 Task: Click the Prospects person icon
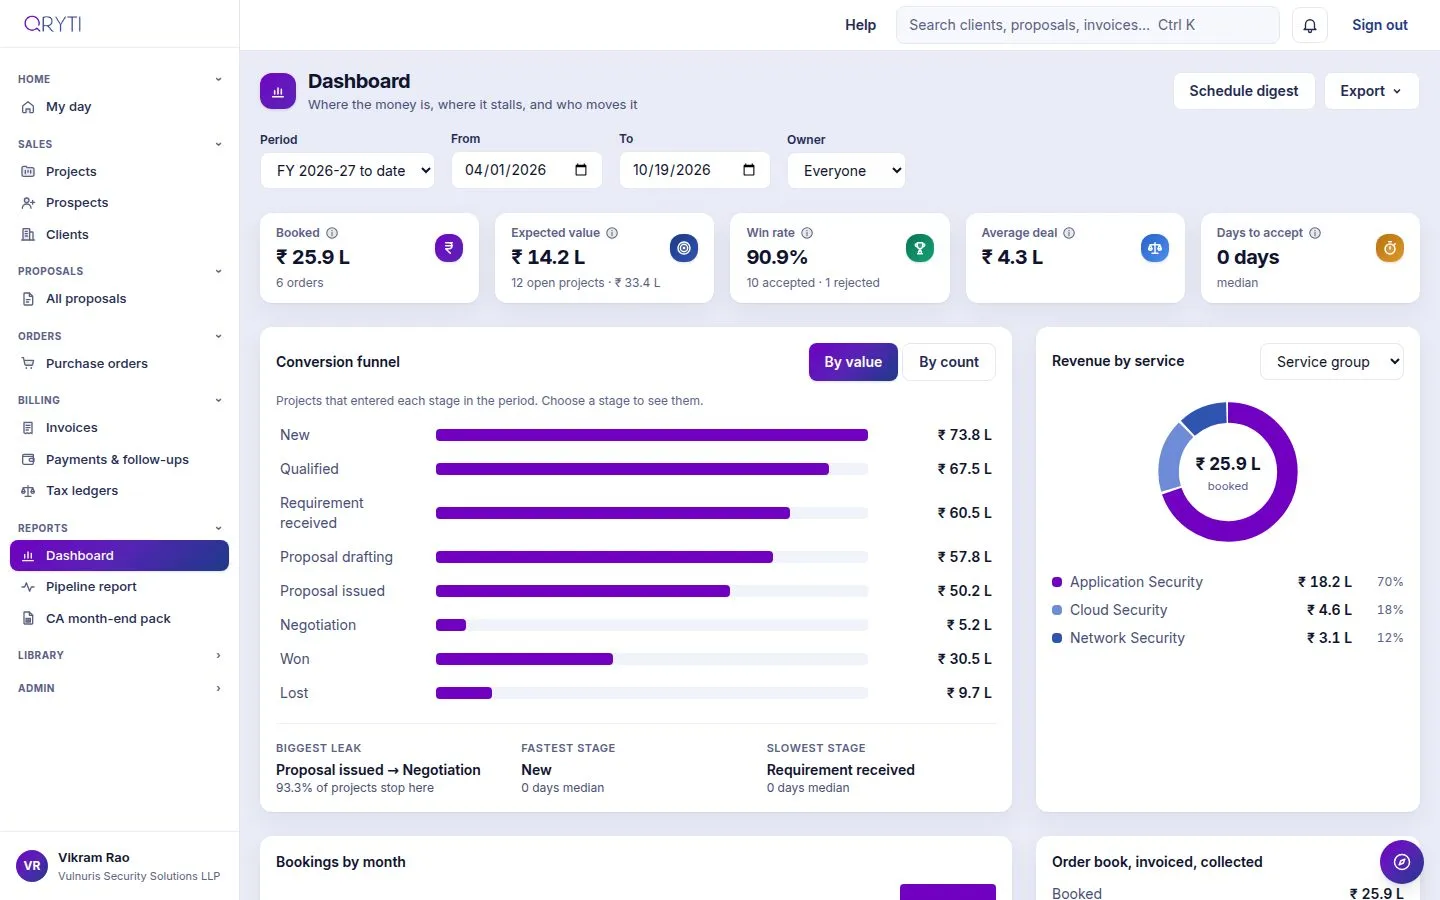[28, 203]
